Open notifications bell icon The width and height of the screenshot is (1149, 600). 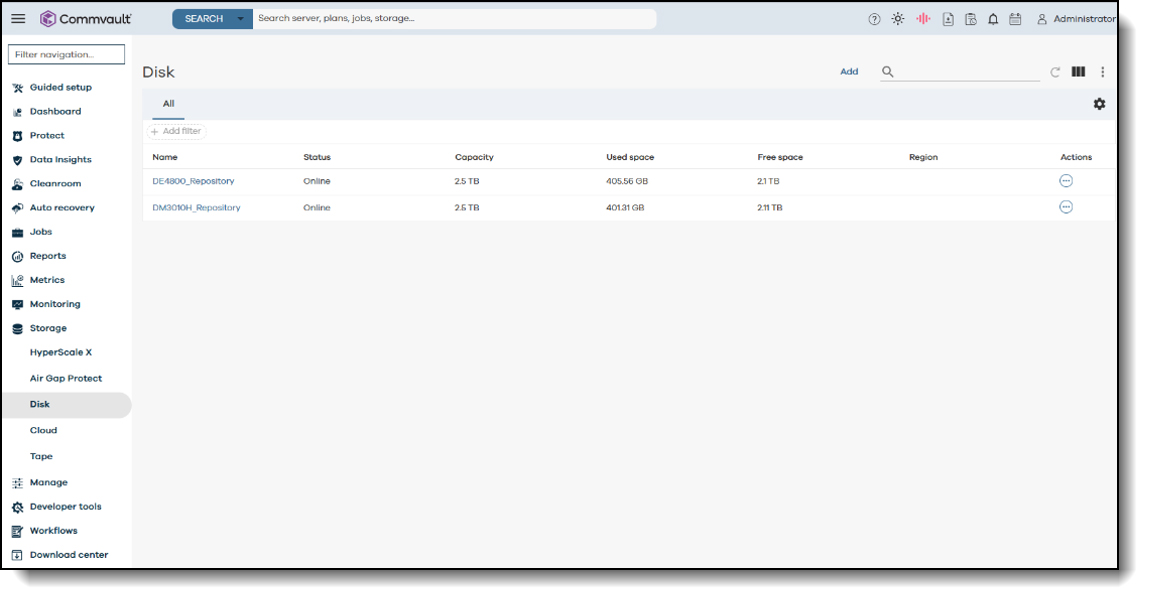pos(993,19)
